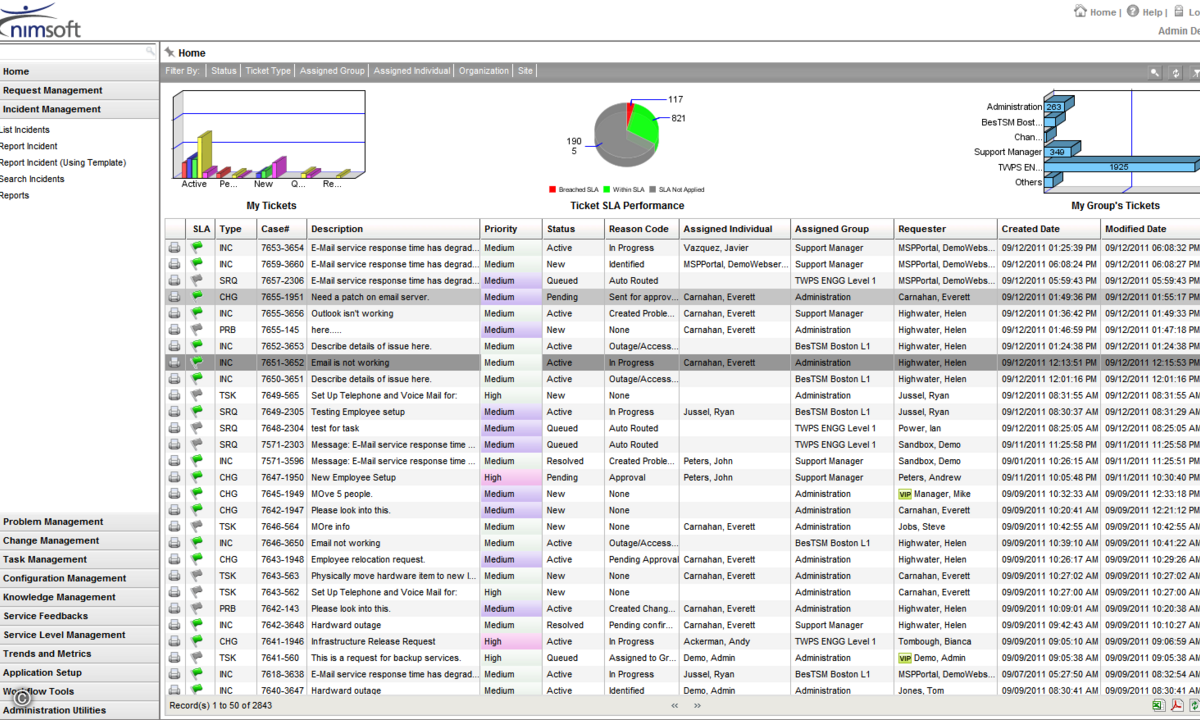Click green Within SLA legend swatch
1200x720 pixels.
coord(607,189)
